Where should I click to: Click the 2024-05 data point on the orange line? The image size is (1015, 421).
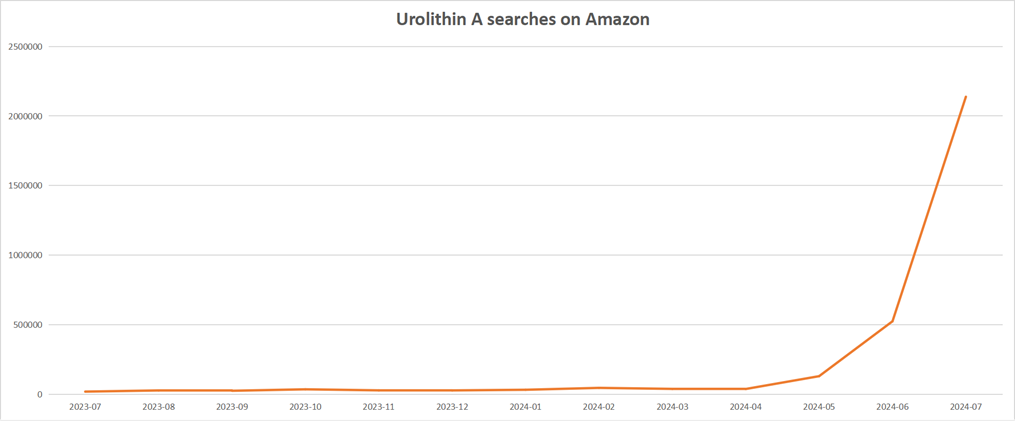pos(819,376)
